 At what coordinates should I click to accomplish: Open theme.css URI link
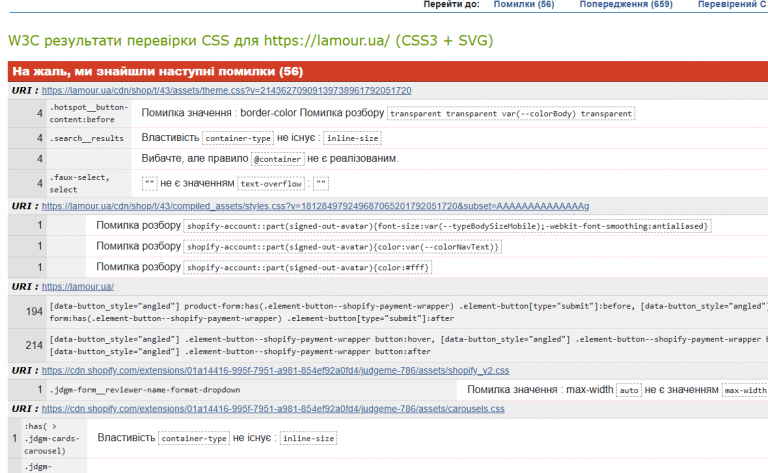click(226, 91)
